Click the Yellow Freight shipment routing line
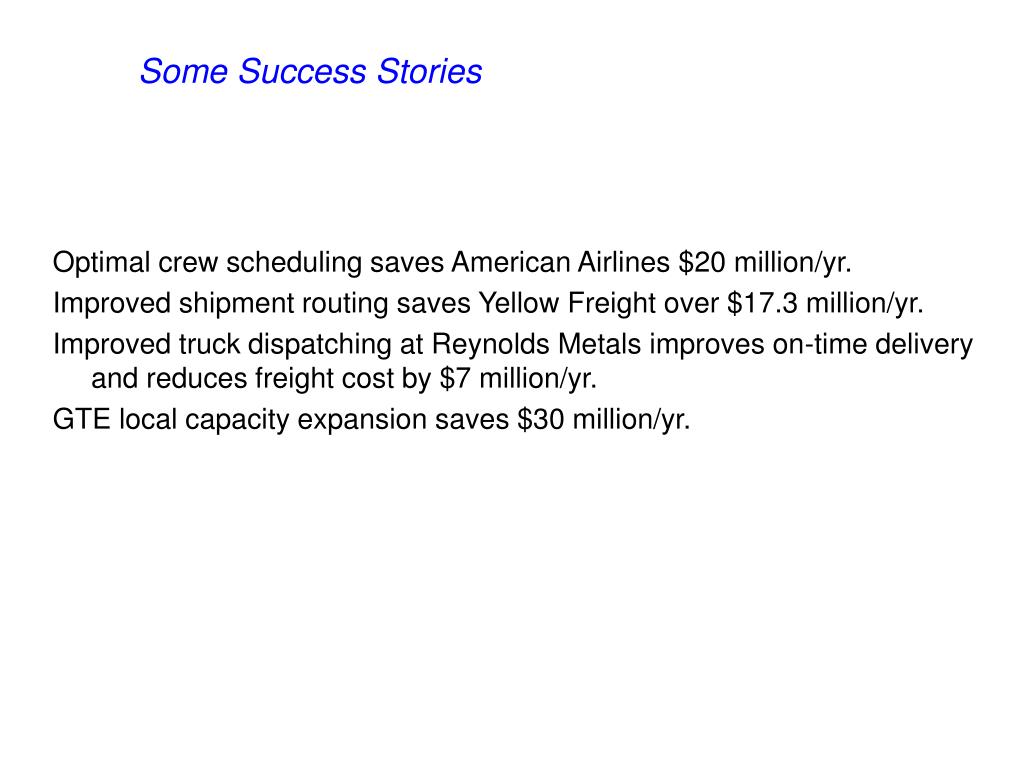 [x=488, y=304]
